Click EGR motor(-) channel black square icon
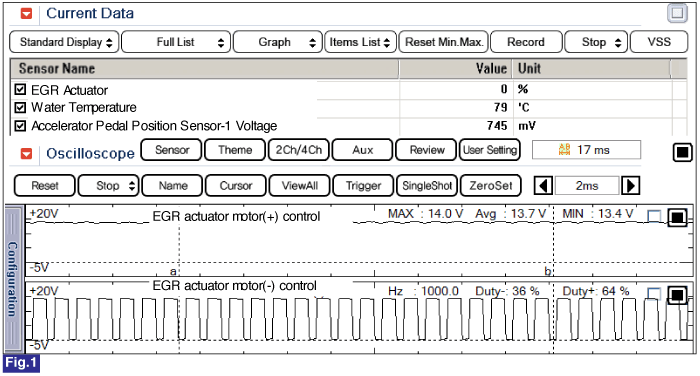The height and width of the screenshot is (376, 700). point(677,295)
